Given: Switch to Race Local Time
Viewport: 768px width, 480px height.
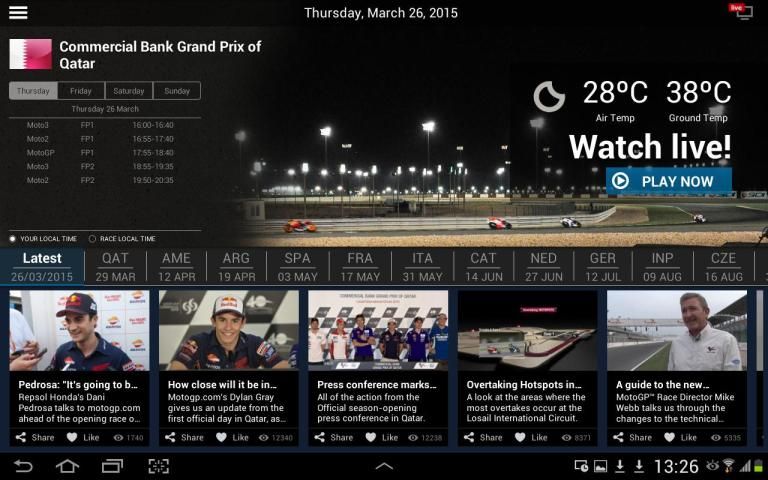Looking at the screenshot, I should [x=93, y=239].
